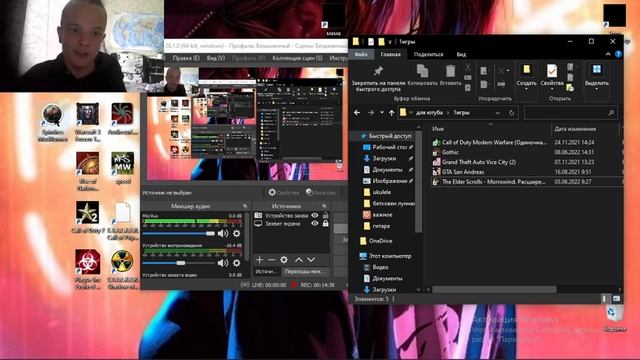Toggle the lock on the video capture device source
This screenshot has height=360, width=640.
325,215
